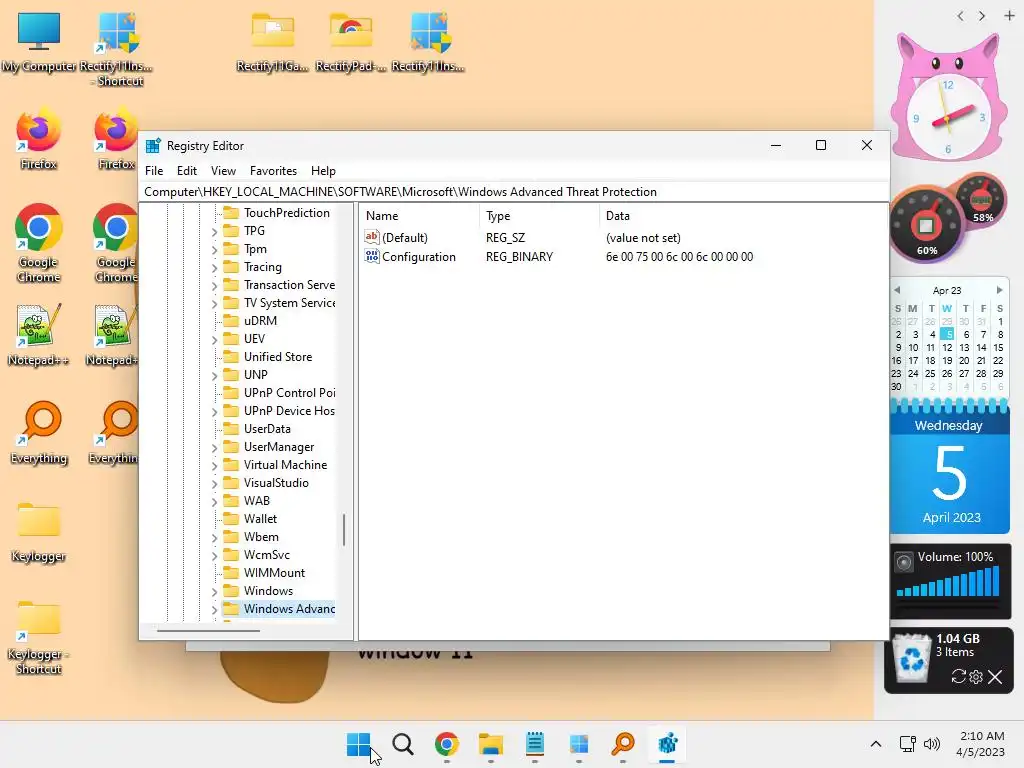Expand the TPG registry key

214,231
